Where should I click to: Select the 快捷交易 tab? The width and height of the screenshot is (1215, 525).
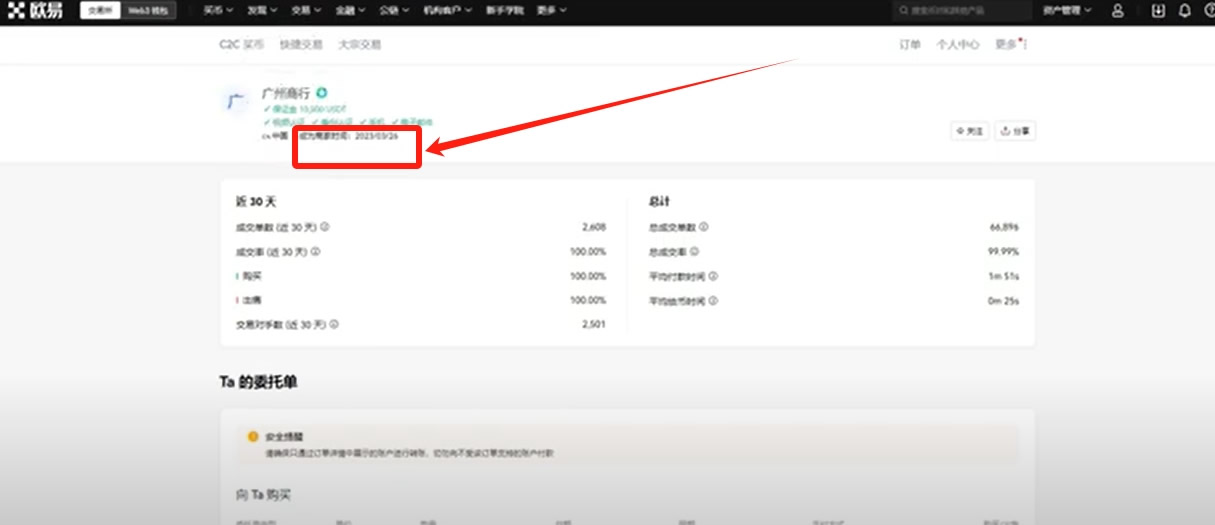click(301, 45)
